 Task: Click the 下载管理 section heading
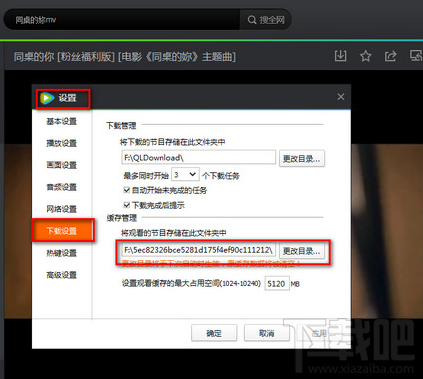[x=121, y=125]
